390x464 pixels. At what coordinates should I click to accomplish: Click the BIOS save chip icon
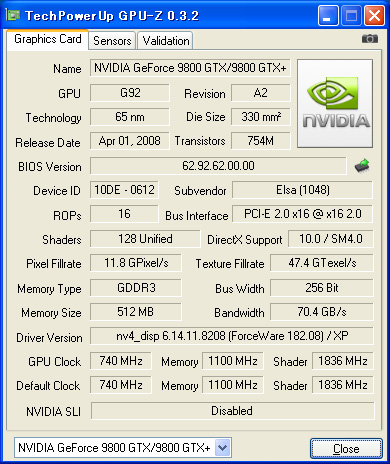click(362, 165)
